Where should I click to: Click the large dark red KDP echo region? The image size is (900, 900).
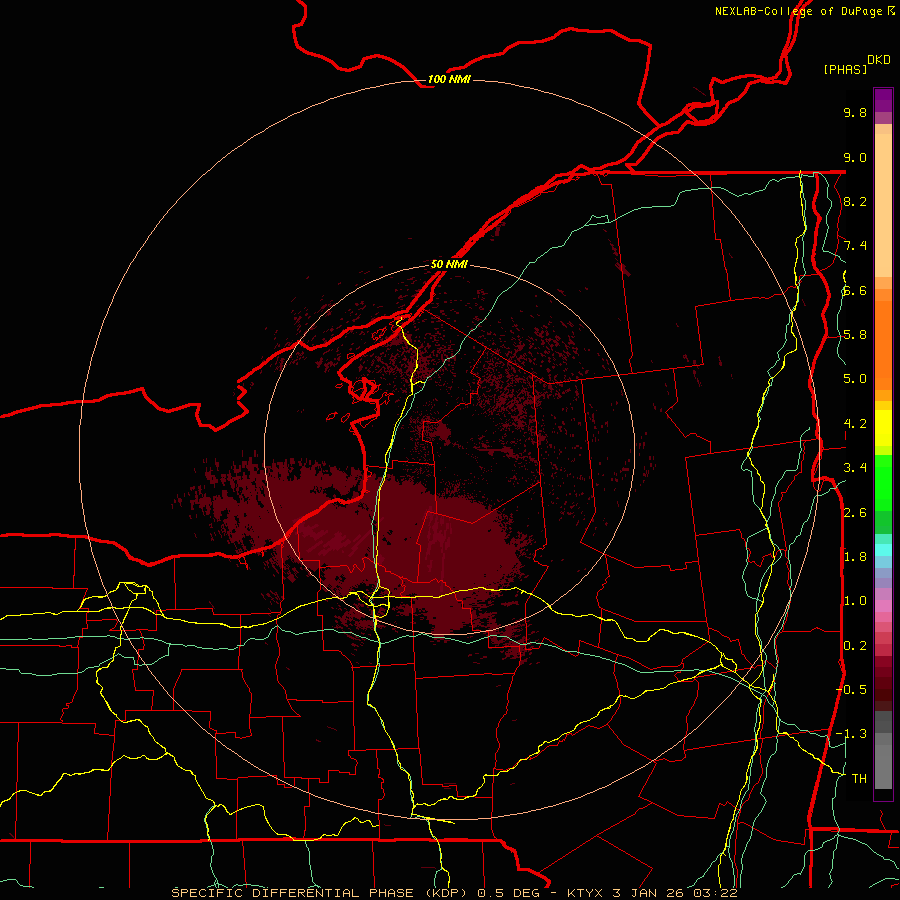396,540
